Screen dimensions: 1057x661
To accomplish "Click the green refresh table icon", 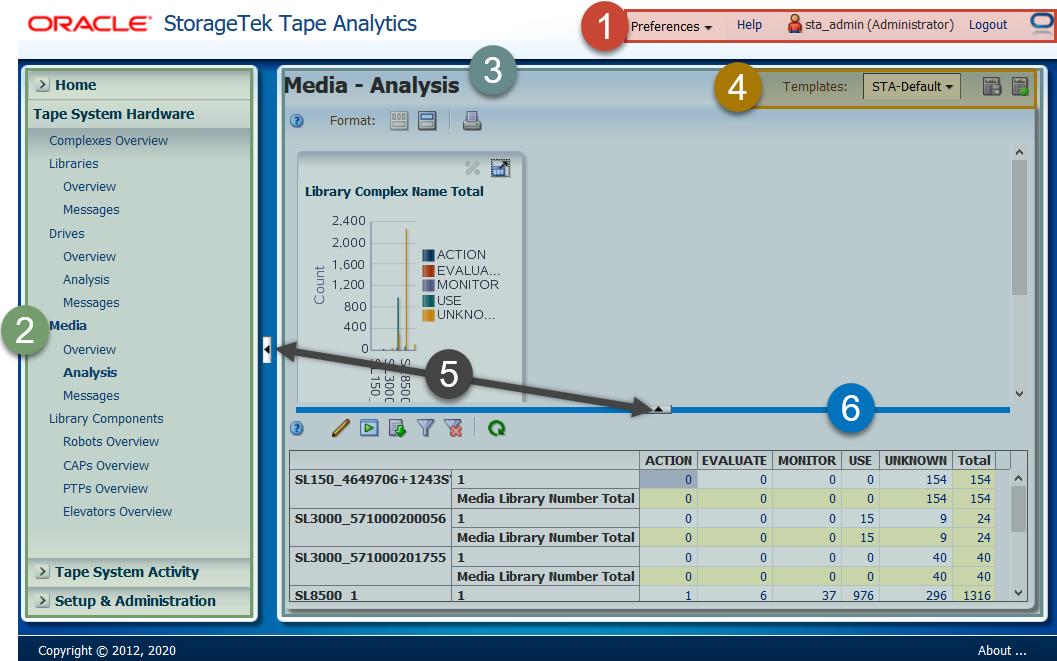I will click(497, 428).
